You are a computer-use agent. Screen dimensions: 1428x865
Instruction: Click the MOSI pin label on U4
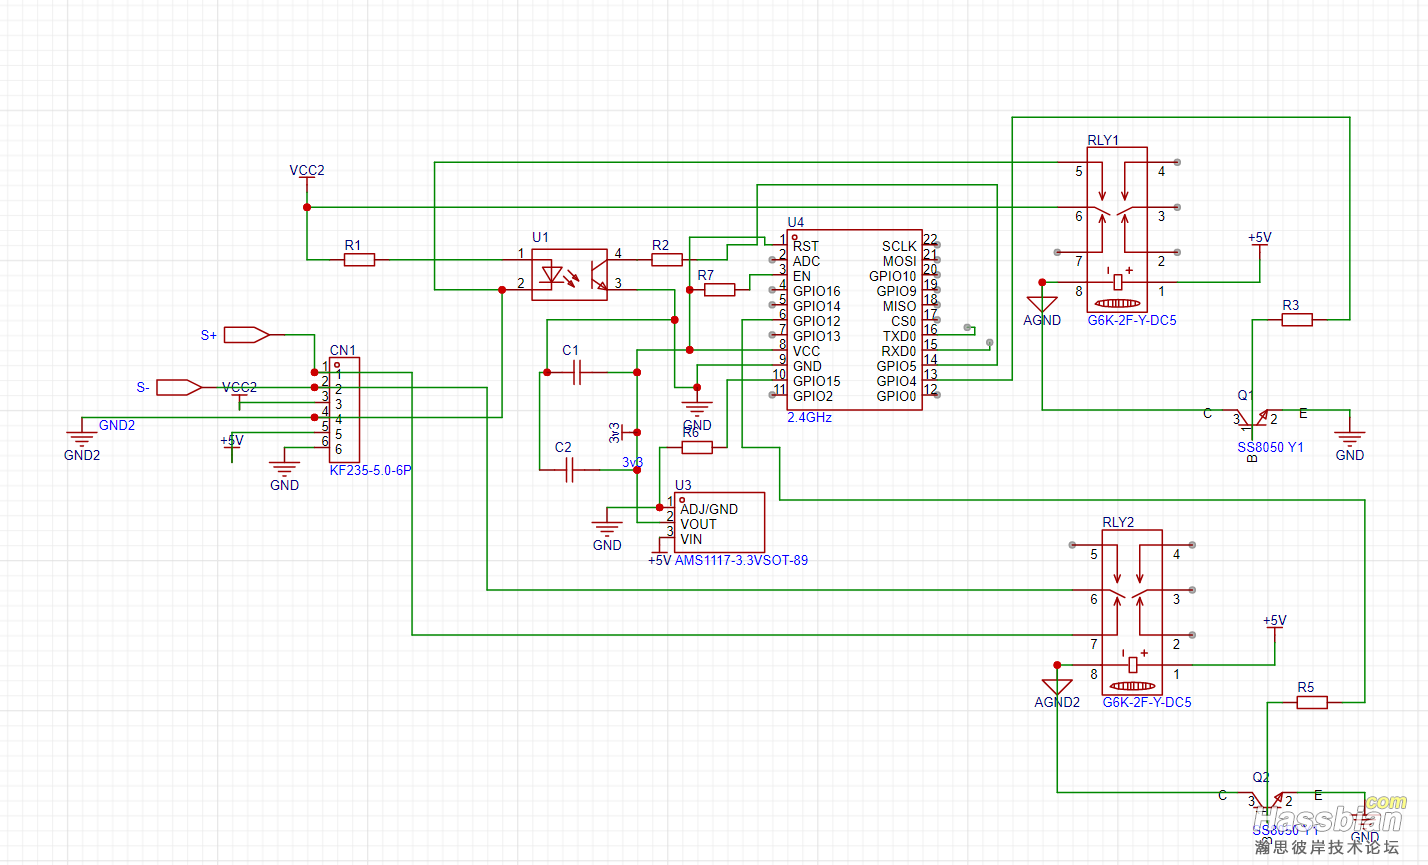point(900,261)
